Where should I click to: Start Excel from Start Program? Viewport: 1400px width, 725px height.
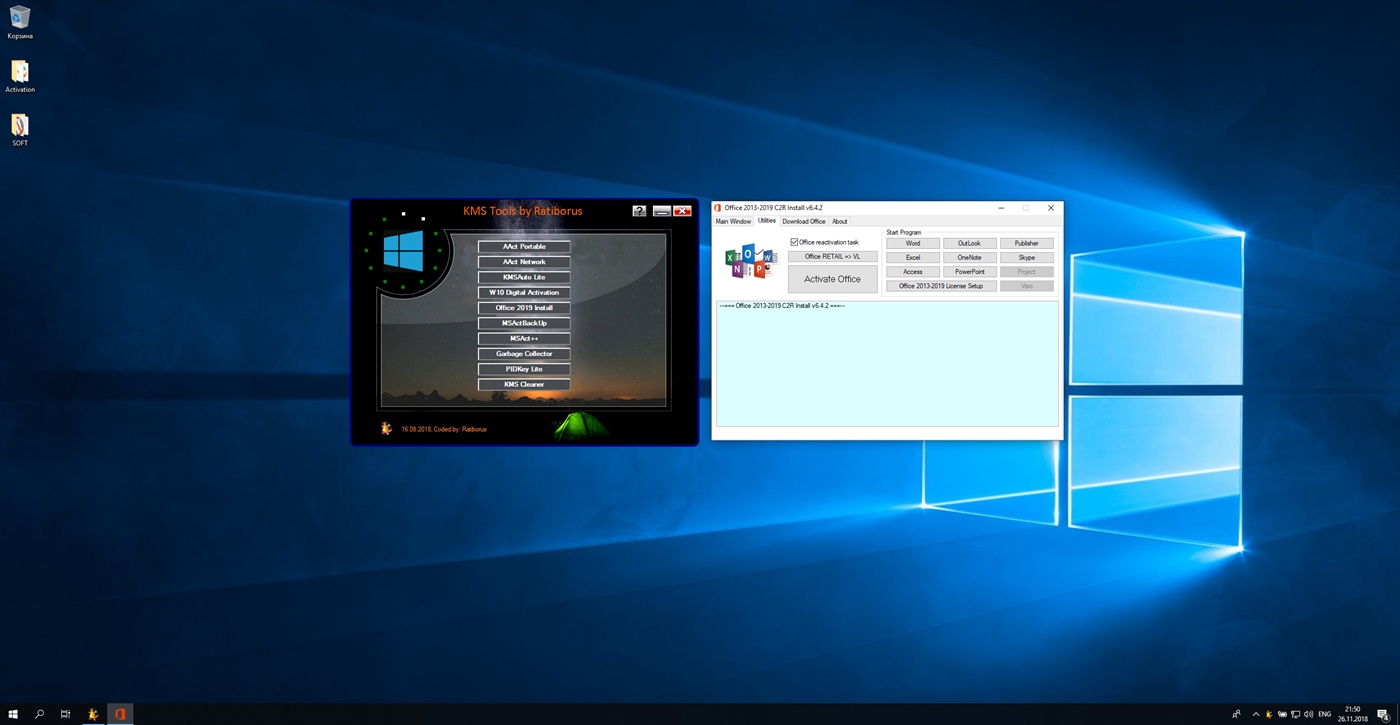tap(913, 257)
